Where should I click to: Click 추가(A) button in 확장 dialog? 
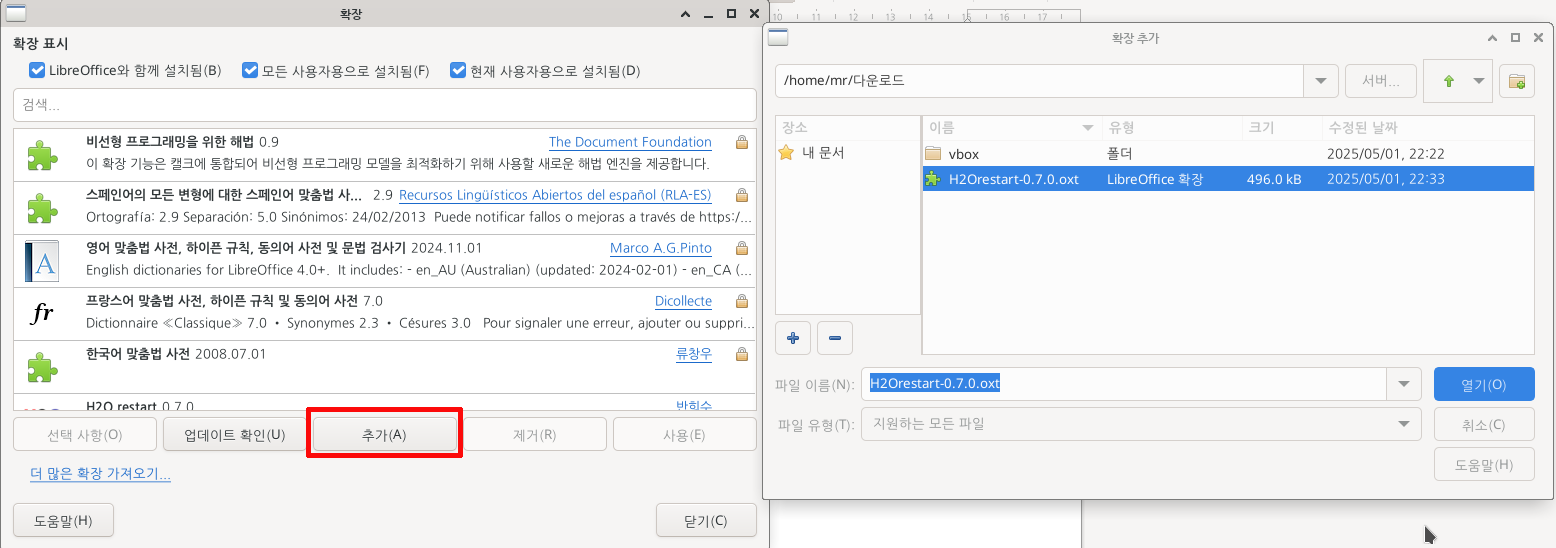pos(385,435)
